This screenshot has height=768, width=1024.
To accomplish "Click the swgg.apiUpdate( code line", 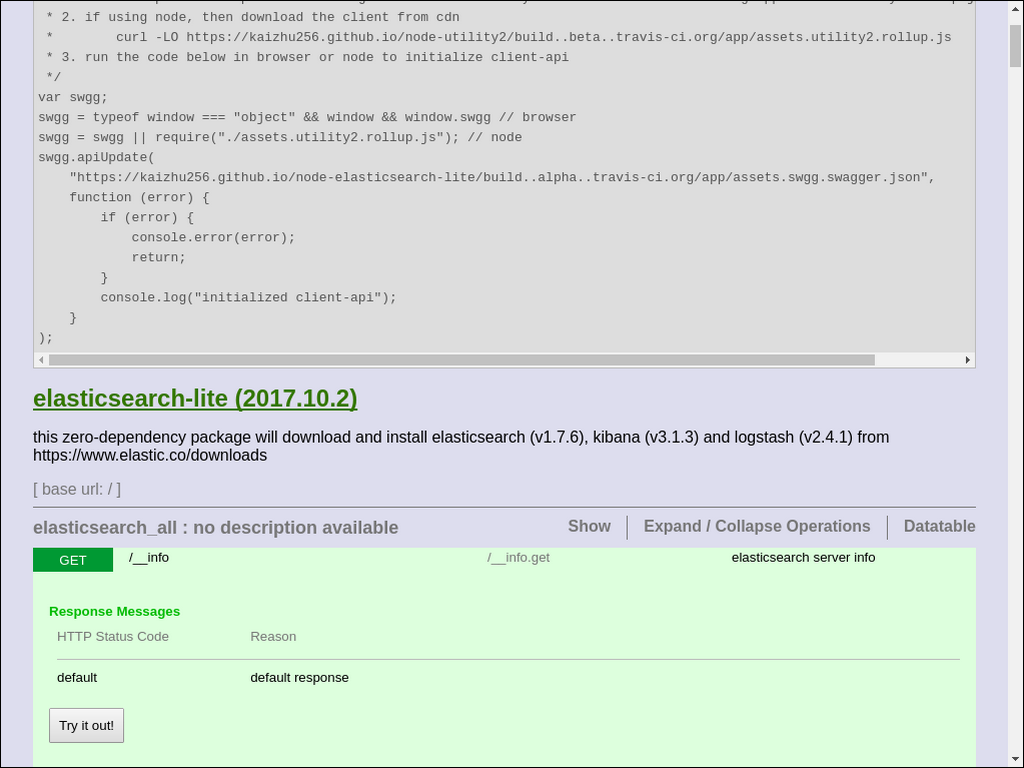I will tap(97, 157).
